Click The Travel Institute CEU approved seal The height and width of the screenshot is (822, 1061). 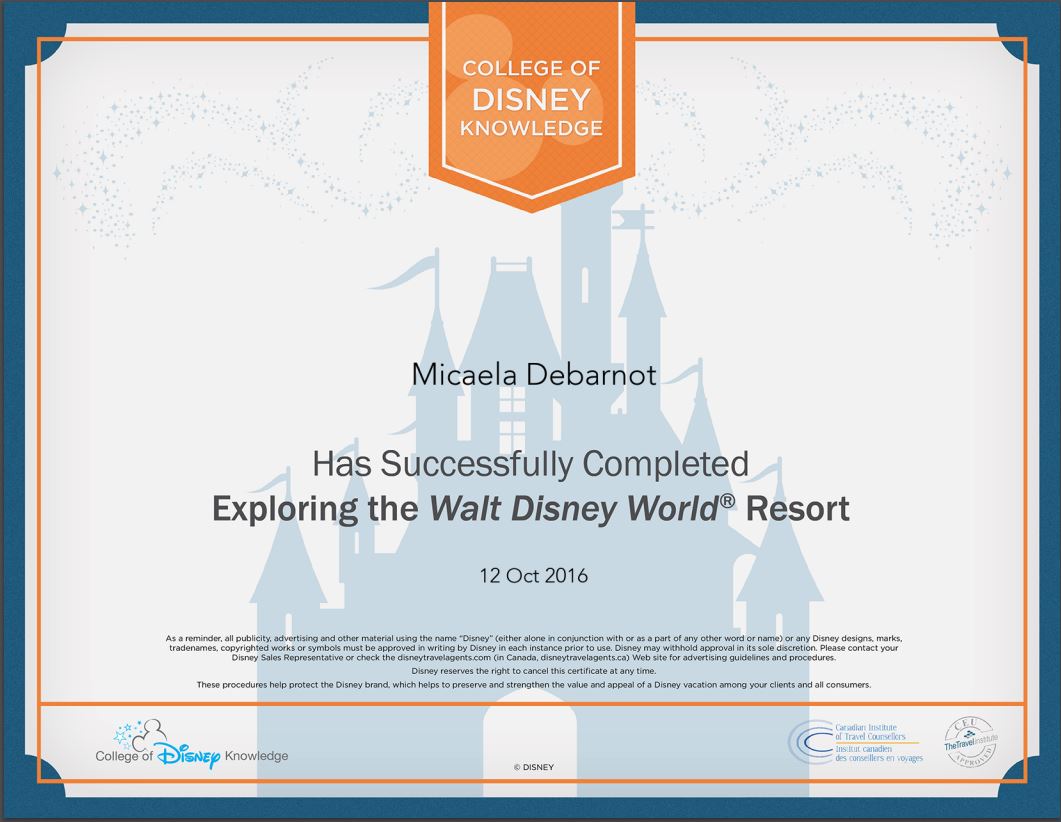click(x=970, y=742)
